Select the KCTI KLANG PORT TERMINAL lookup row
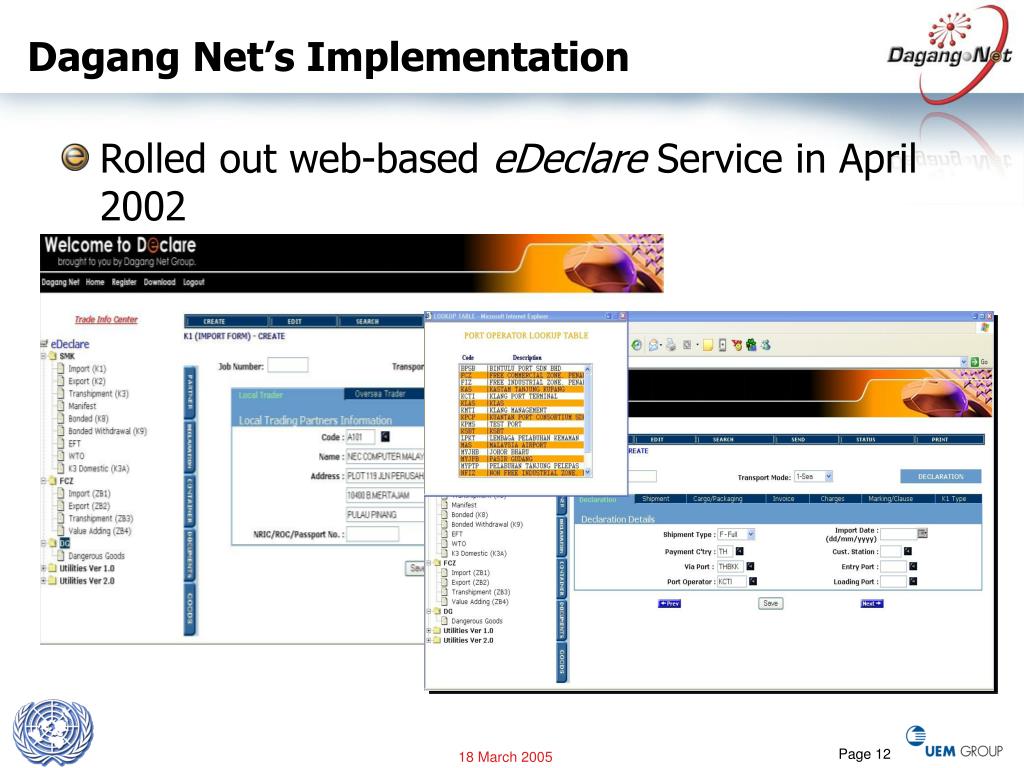Viewport: 1024px width, 768px height. (521, 396)
